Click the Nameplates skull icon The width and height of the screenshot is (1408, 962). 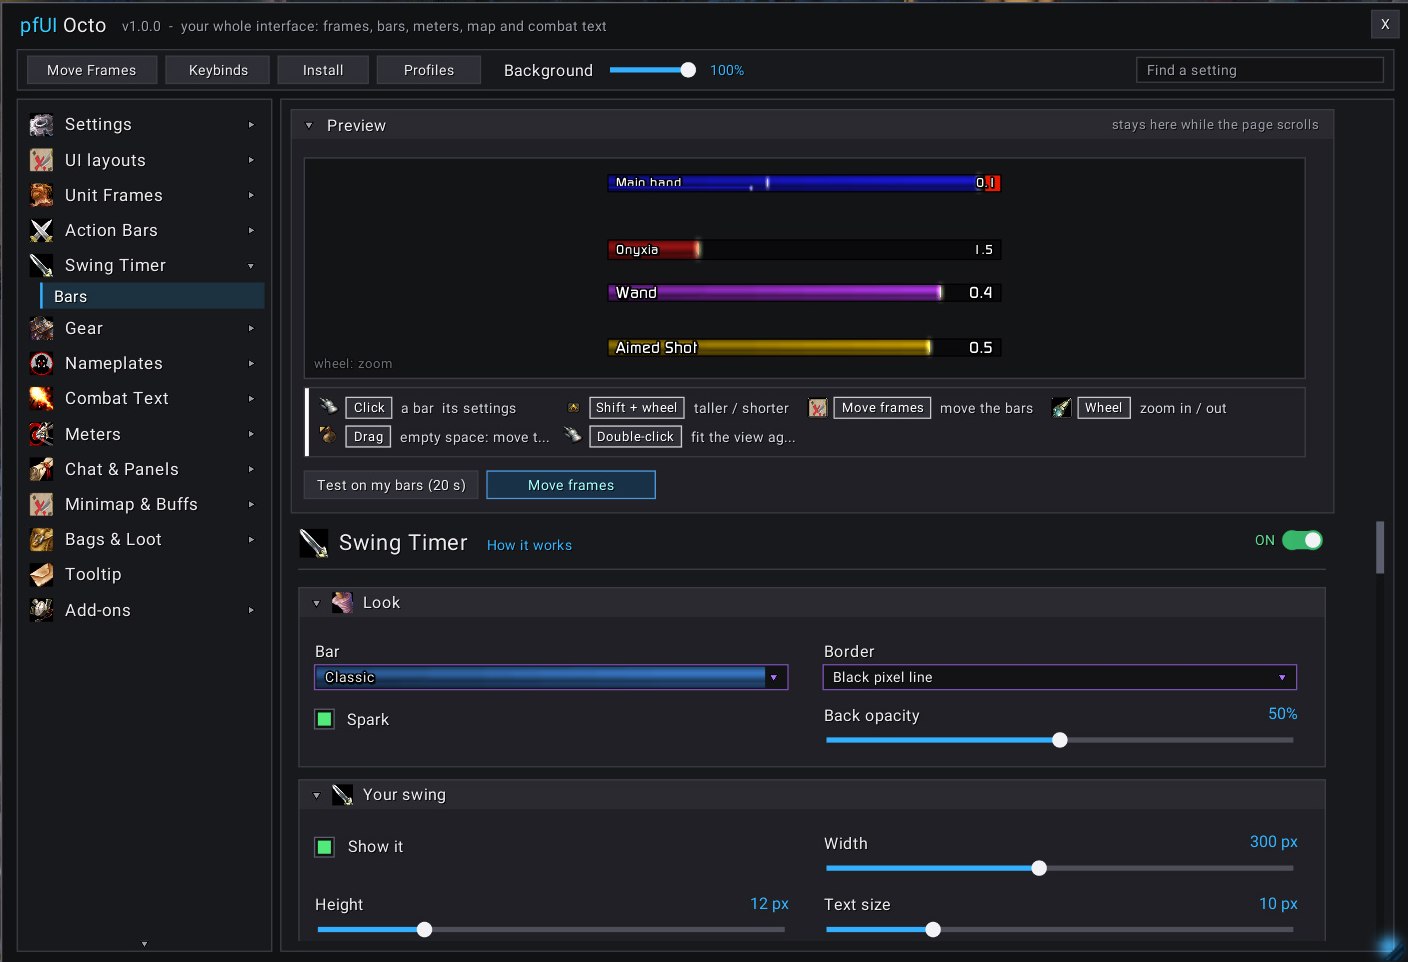pyautogui.click(x=41, y=363)
